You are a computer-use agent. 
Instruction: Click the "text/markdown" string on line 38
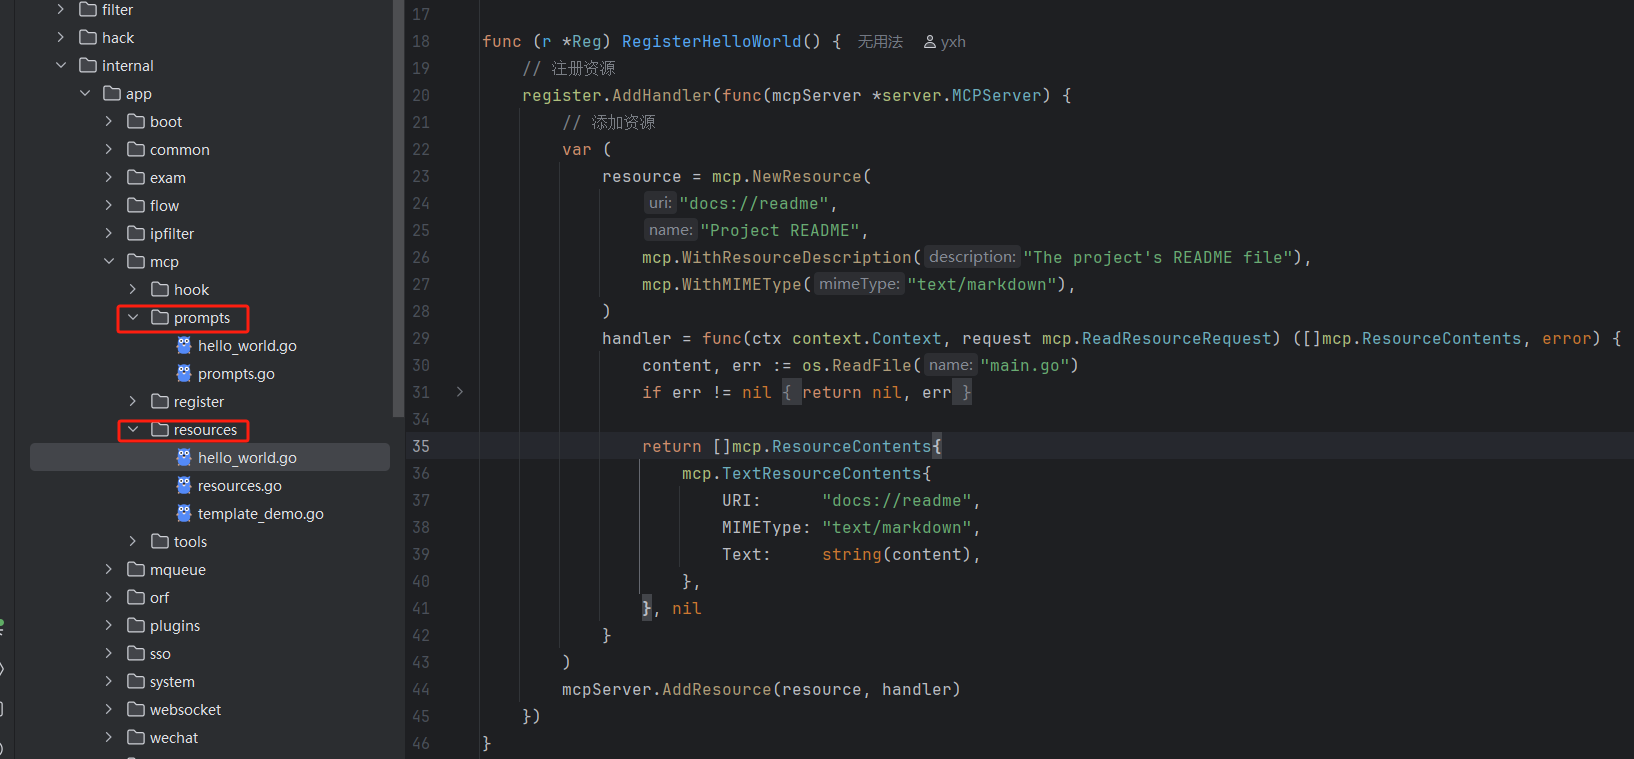pos(897,527)
